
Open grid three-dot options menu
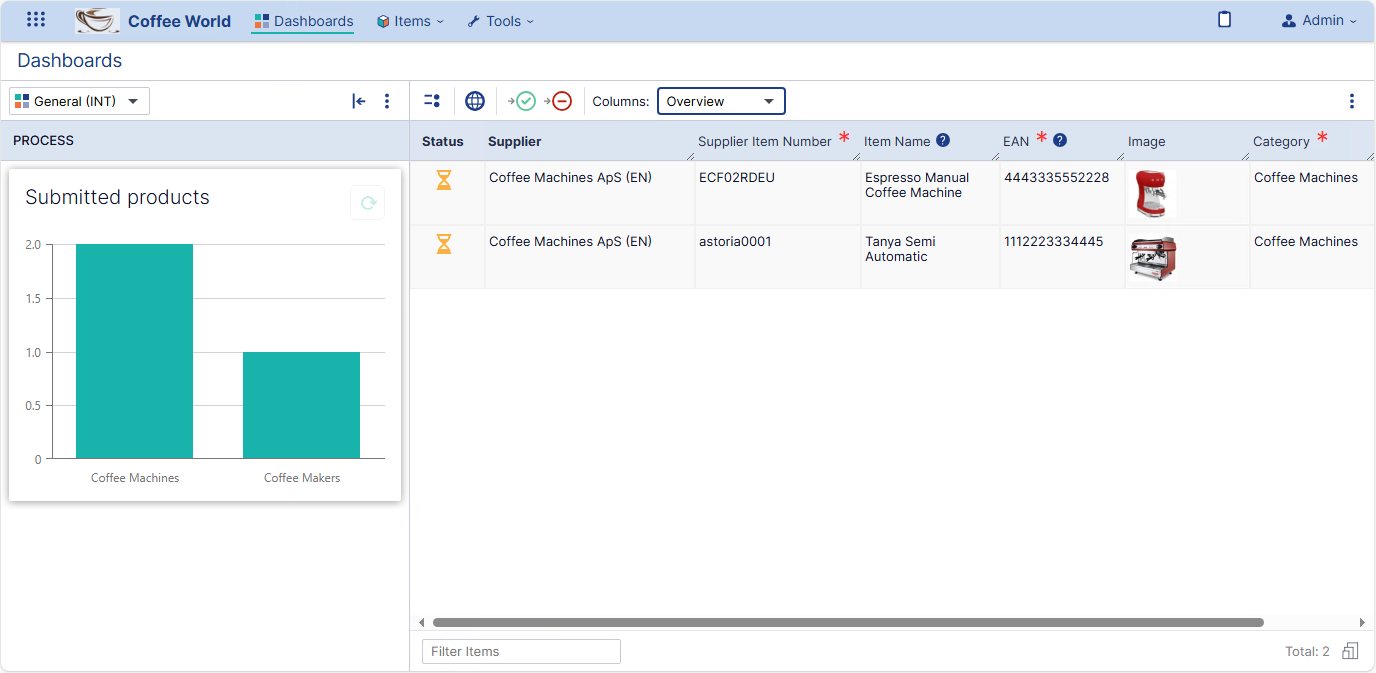[x=1352, y=101]
